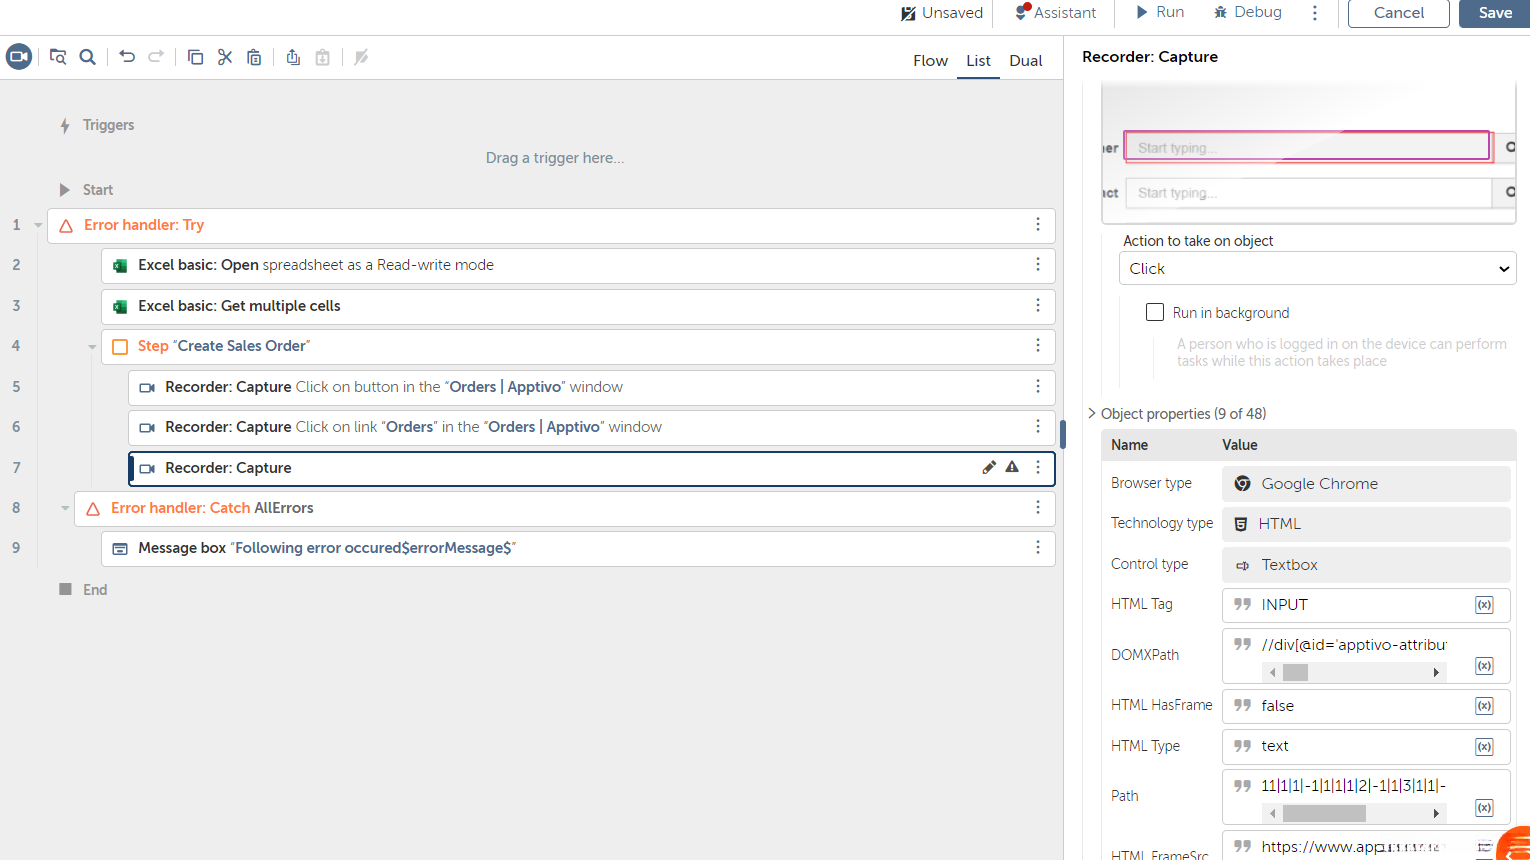Screen dimensions: 1530x860
Task: Open the more options menu next to Debug
Action: tap(1315, 13)
